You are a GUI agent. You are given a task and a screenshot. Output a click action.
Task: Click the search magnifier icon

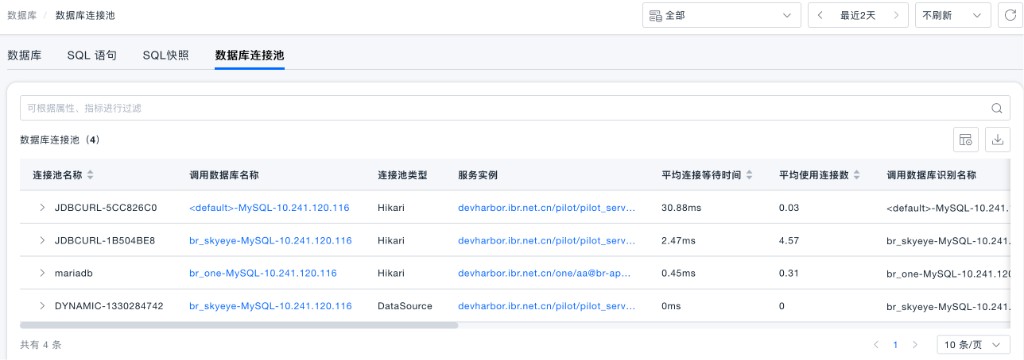pos(997,108)
